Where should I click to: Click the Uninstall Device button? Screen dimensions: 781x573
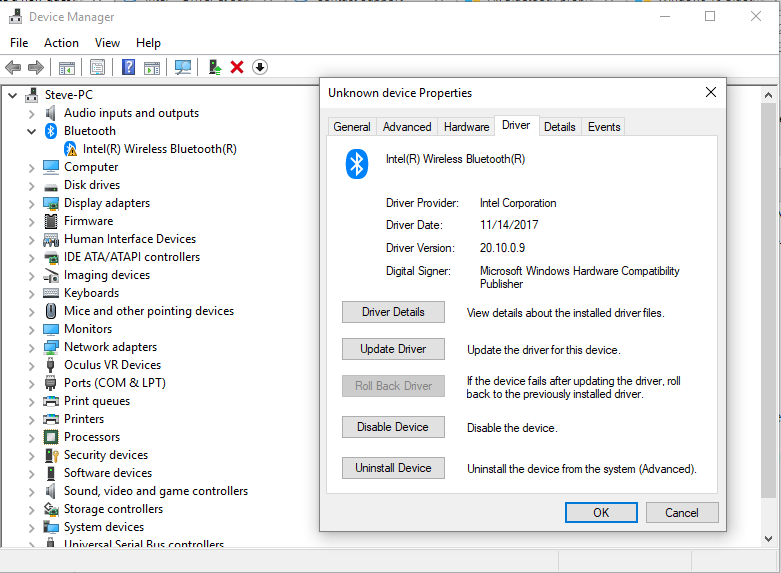point(393,468)
